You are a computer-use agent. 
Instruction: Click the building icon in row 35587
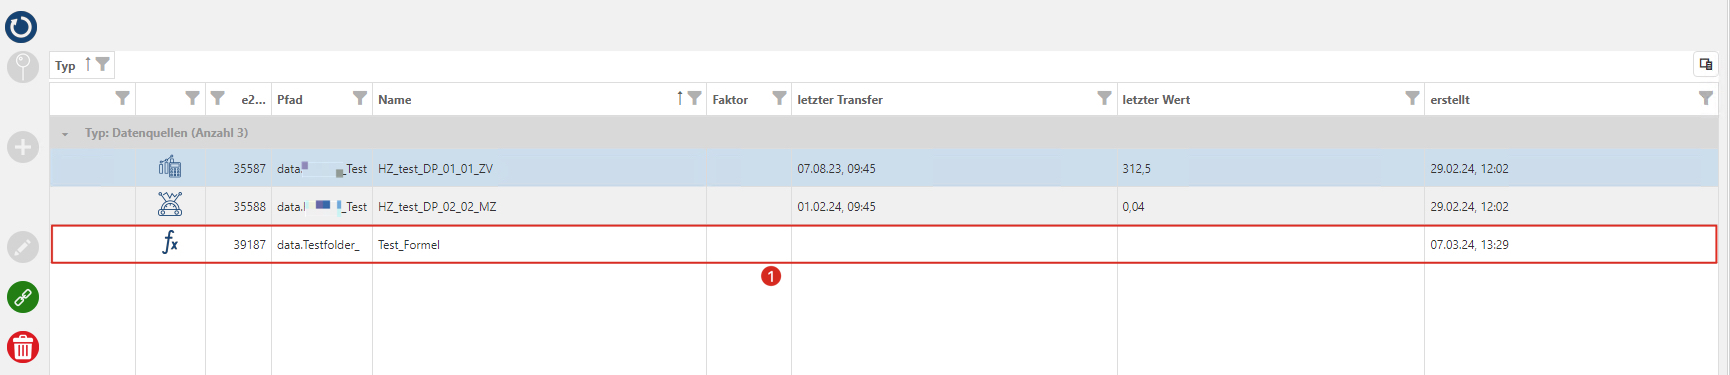(170, 167)
